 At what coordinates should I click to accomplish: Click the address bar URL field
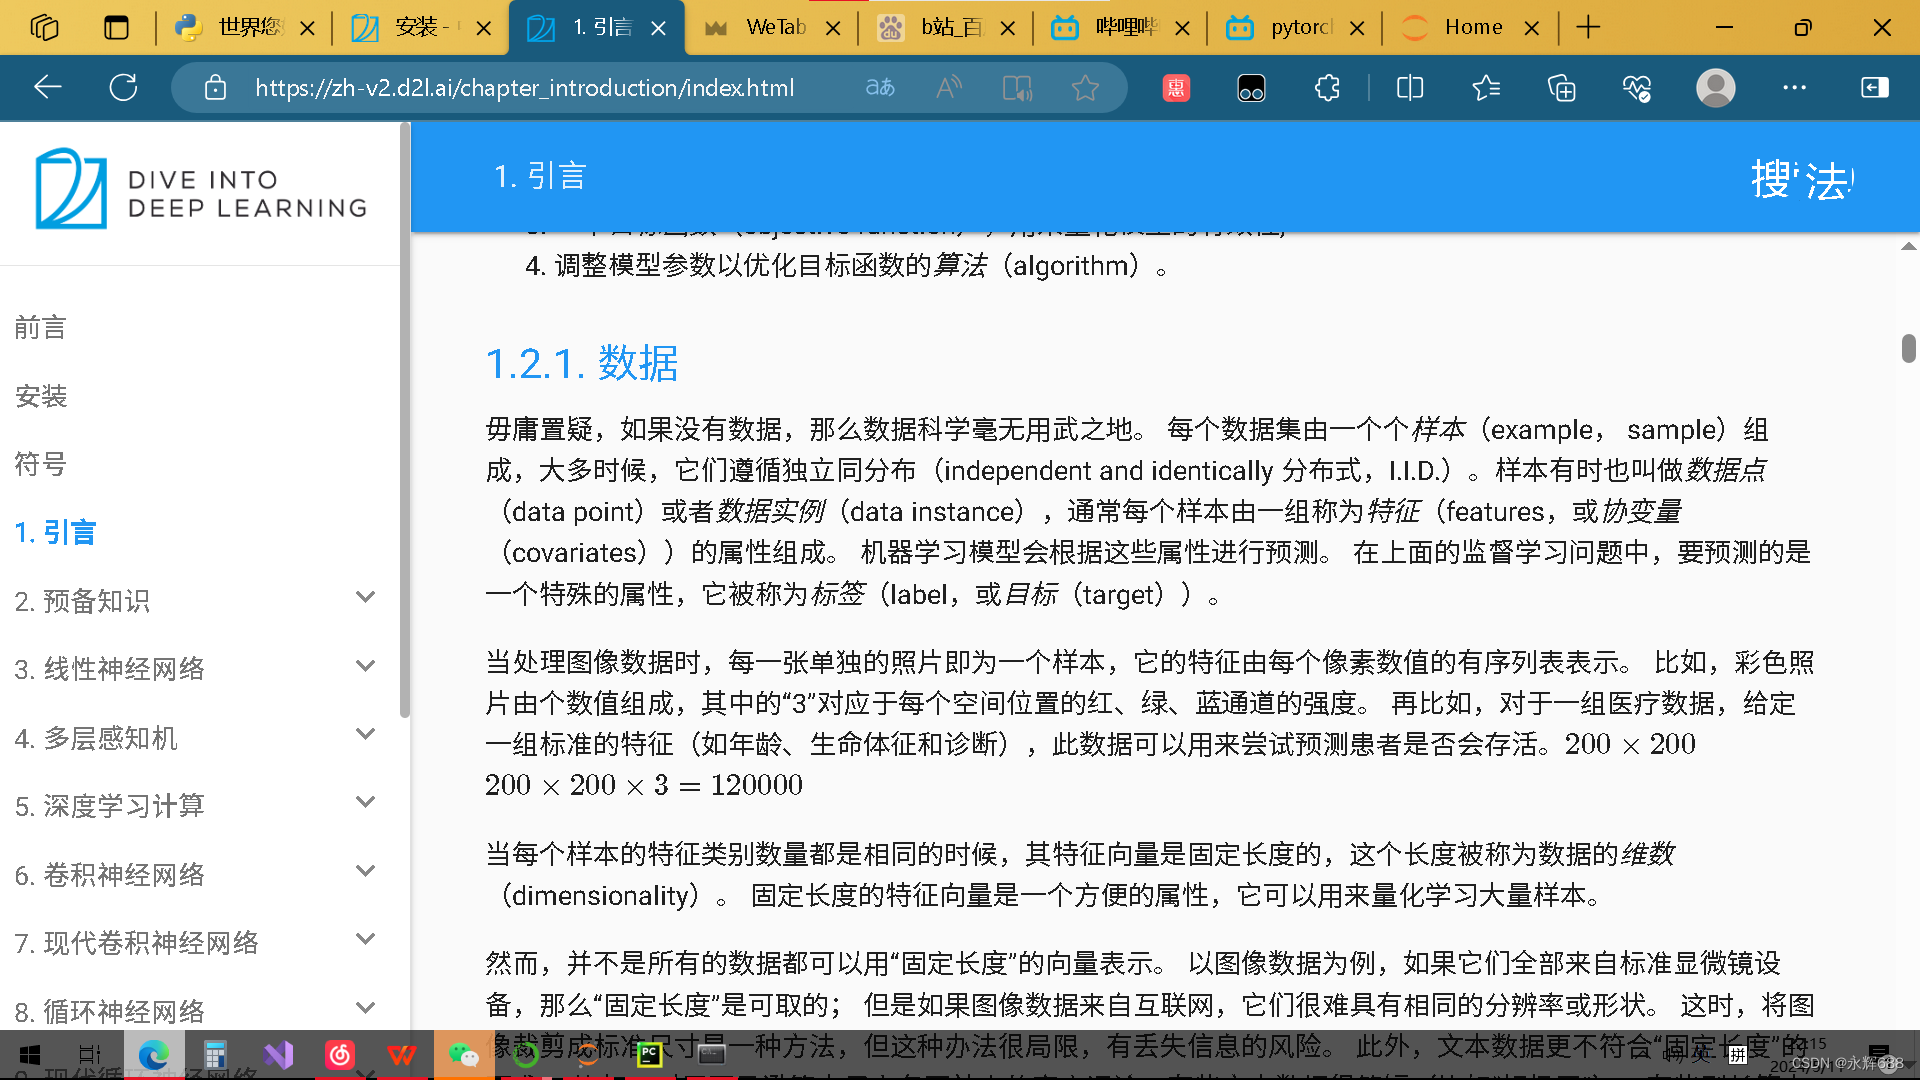[x=524, y=88]
